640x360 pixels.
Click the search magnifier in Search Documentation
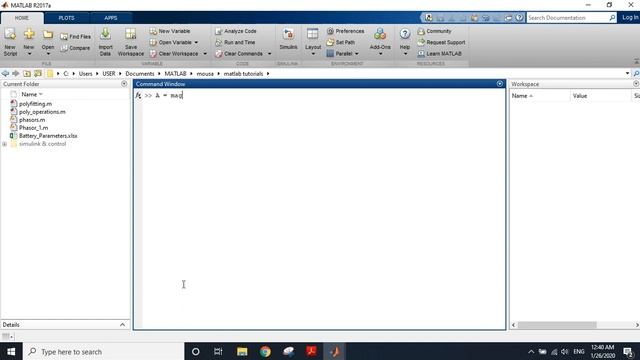click(x=612, y=18)
